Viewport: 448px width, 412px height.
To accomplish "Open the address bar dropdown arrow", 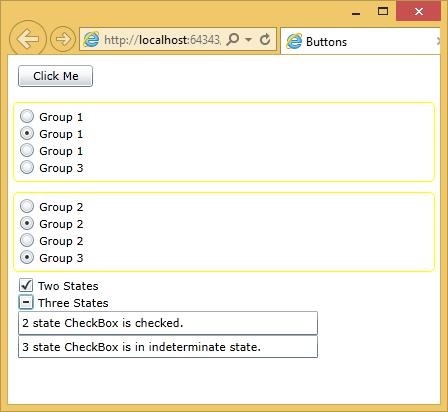I will [248, 40].
